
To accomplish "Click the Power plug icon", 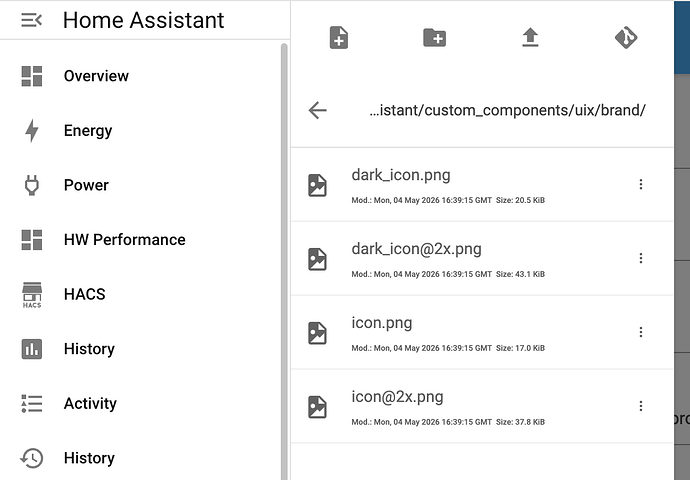I will coord(32,185).
